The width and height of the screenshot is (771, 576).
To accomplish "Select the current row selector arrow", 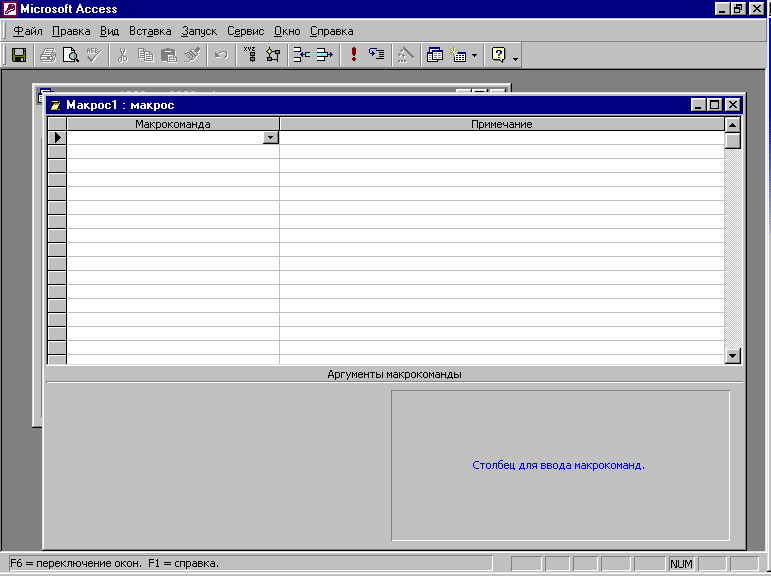I will pyautogui.click(x=57, y=138).
